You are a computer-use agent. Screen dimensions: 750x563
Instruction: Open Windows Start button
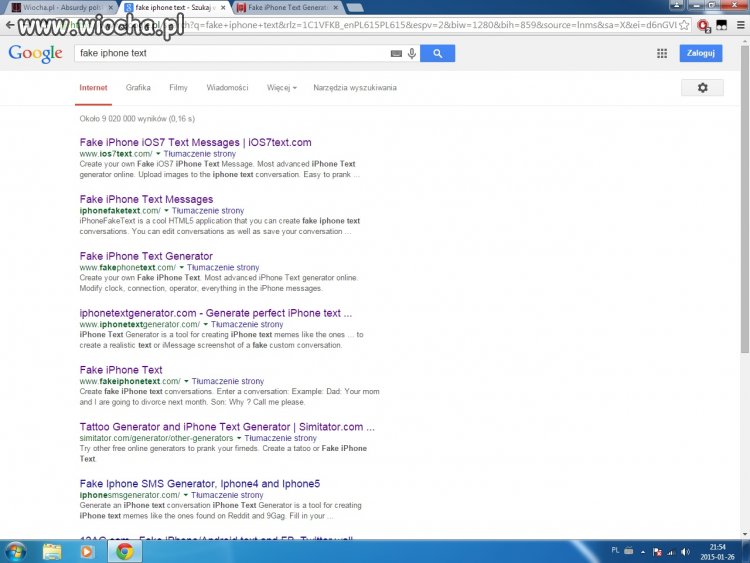point(15,552)
